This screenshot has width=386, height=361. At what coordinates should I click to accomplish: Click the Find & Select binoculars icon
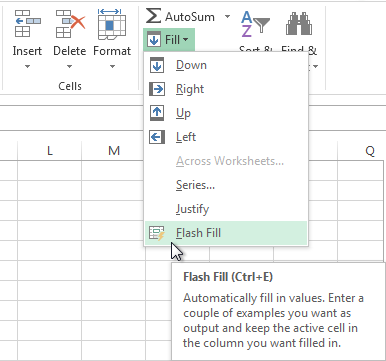(x=299, y=24)
